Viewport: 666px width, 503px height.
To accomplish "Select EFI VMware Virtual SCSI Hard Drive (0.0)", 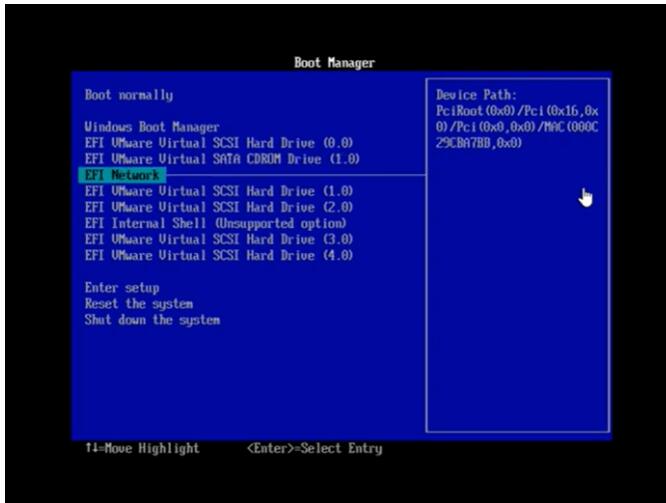I will [x=219, y=143].
